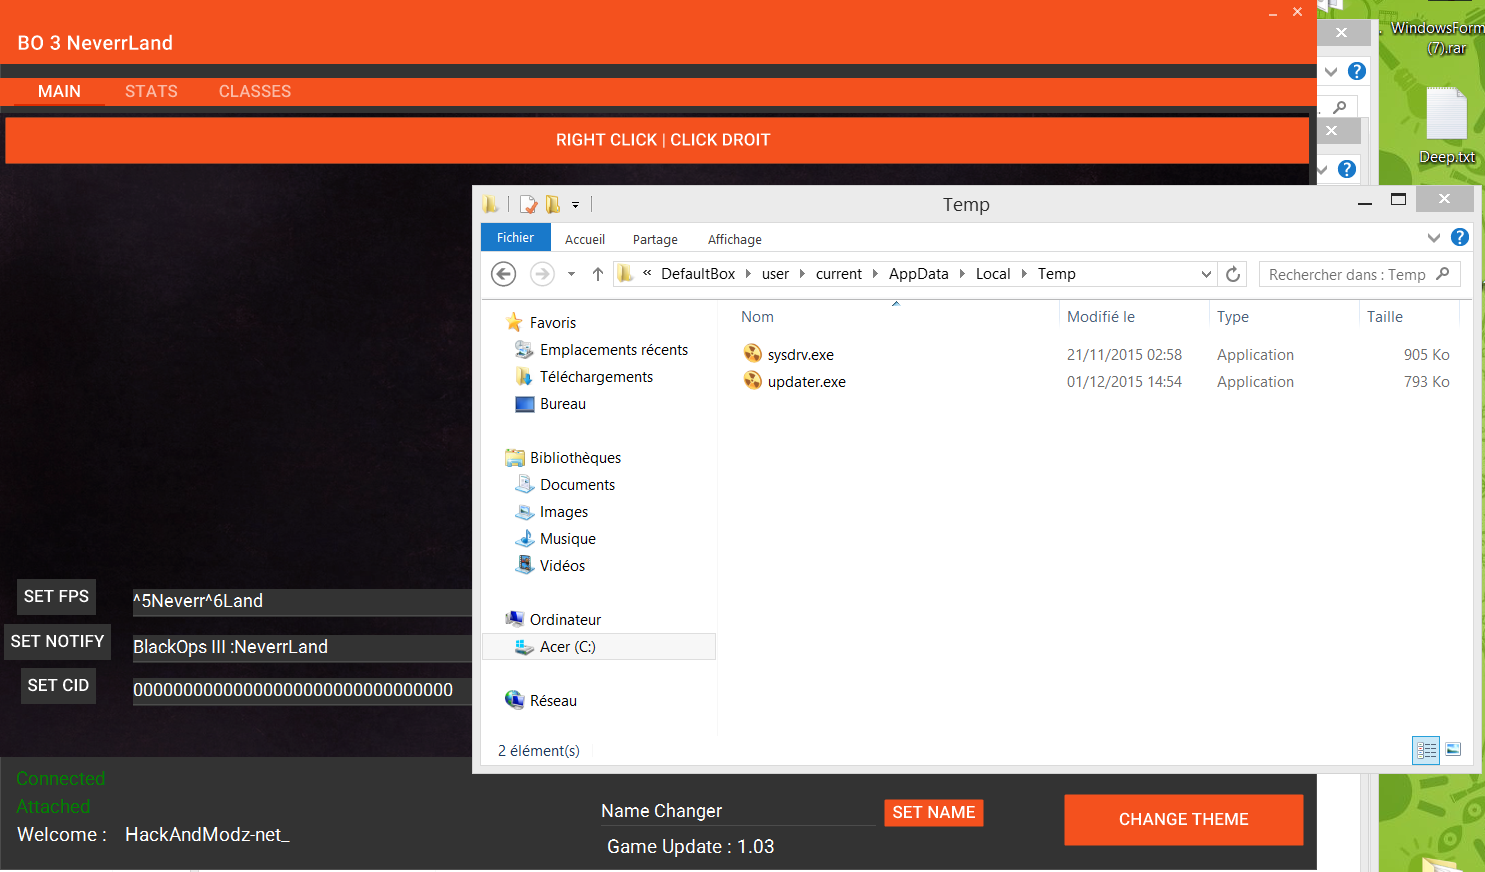Expand the ribbon in the Temp window
The width and height of the screenshot is (1485, 872).
point(1434,238)
